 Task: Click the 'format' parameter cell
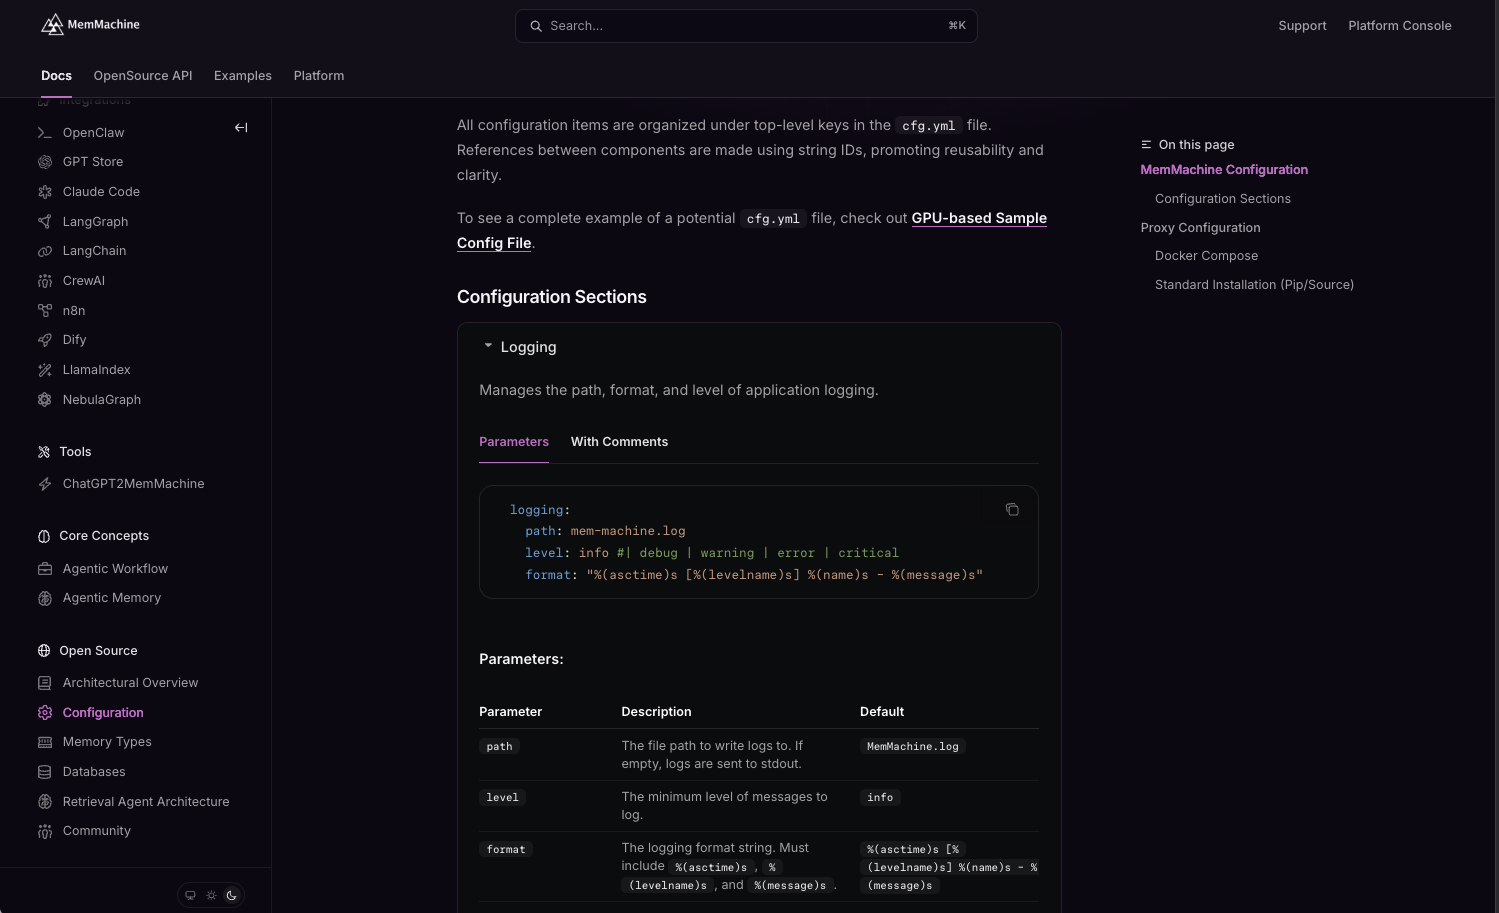coord(506,849)
